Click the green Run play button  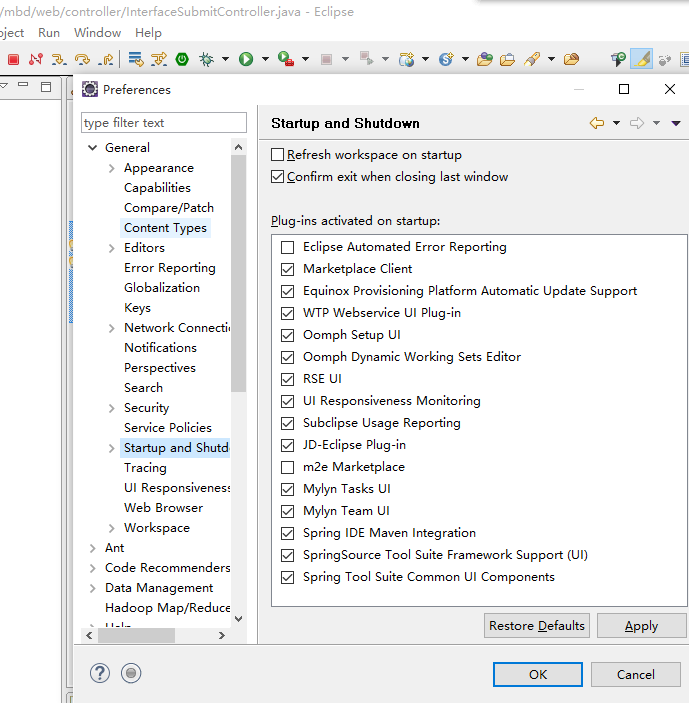(246, 59)
